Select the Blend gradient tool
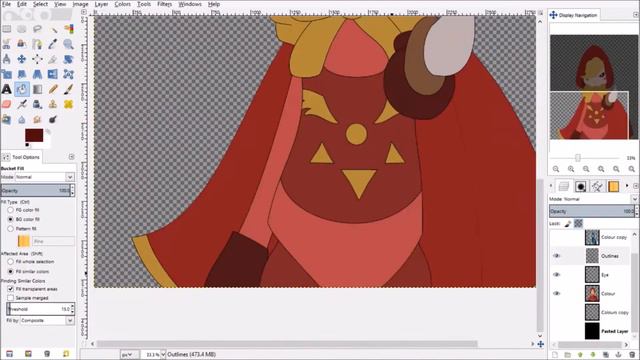 point(37,89)
